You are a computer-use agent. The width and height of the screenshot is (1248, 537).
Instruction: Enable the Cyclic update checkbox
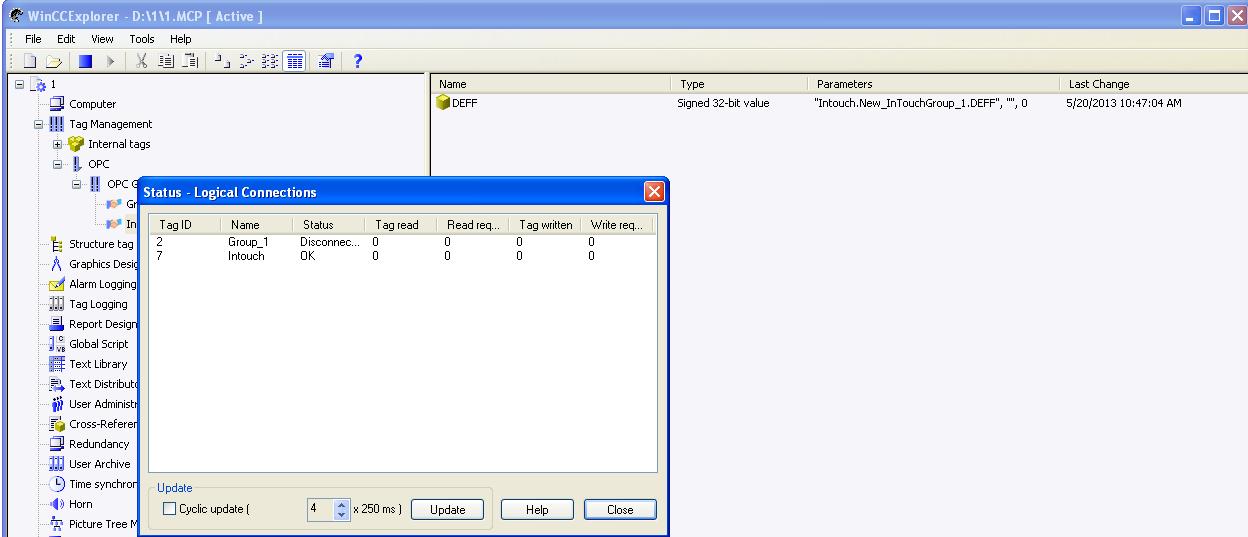tap(168, 510)
